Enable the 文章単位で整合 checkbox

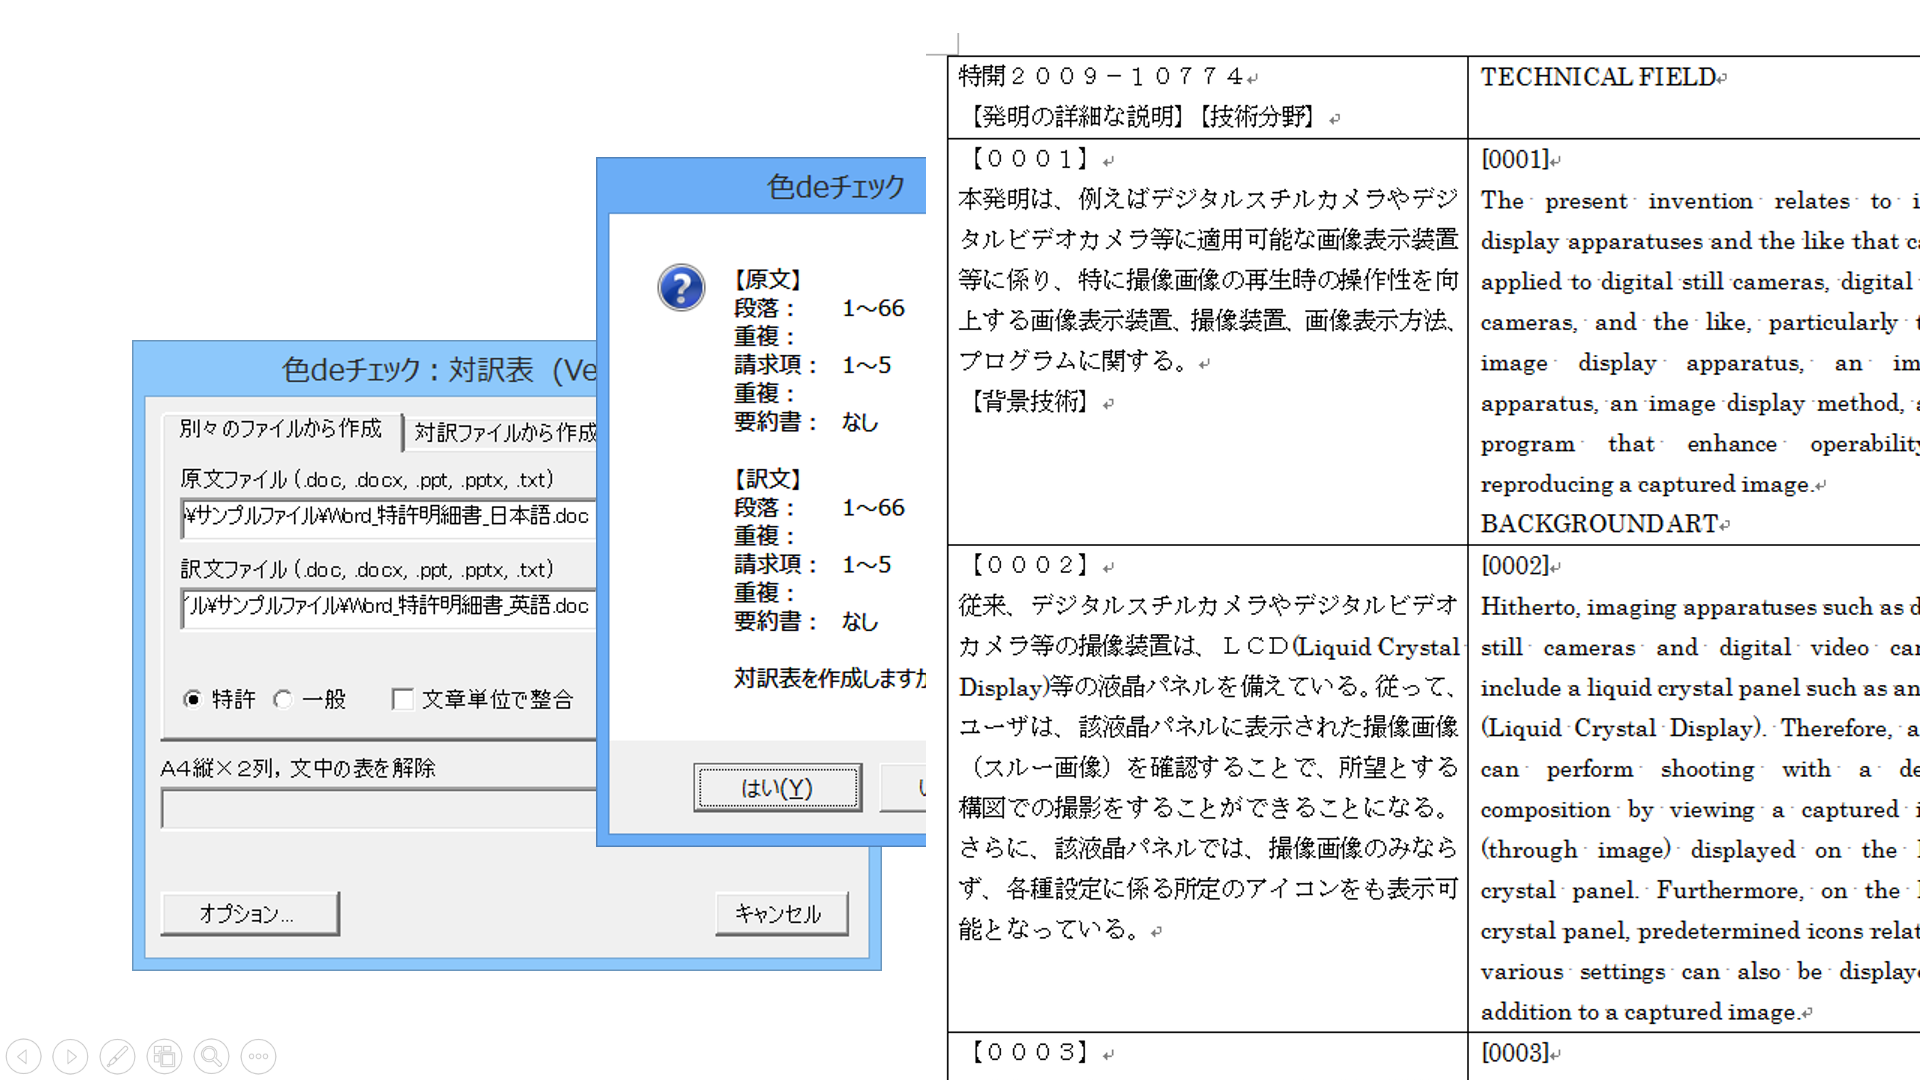(403, 699)
